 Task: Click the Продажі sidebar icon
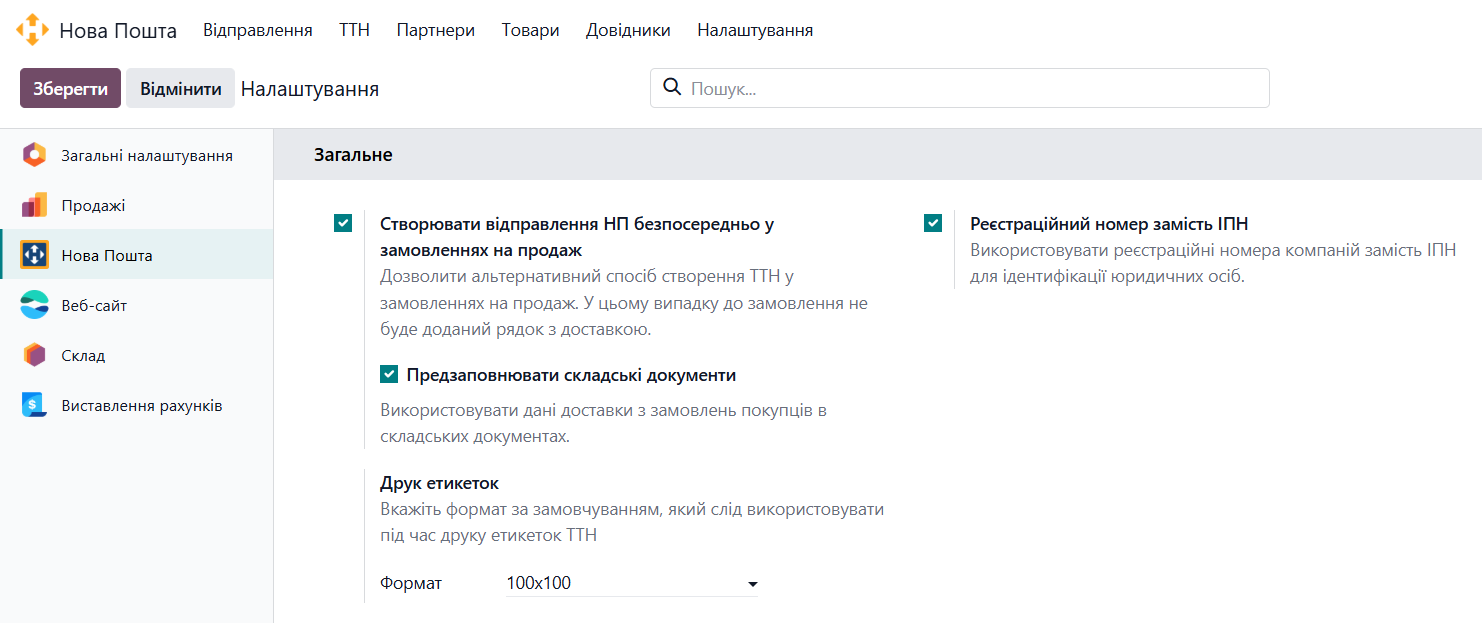point(34,205)
